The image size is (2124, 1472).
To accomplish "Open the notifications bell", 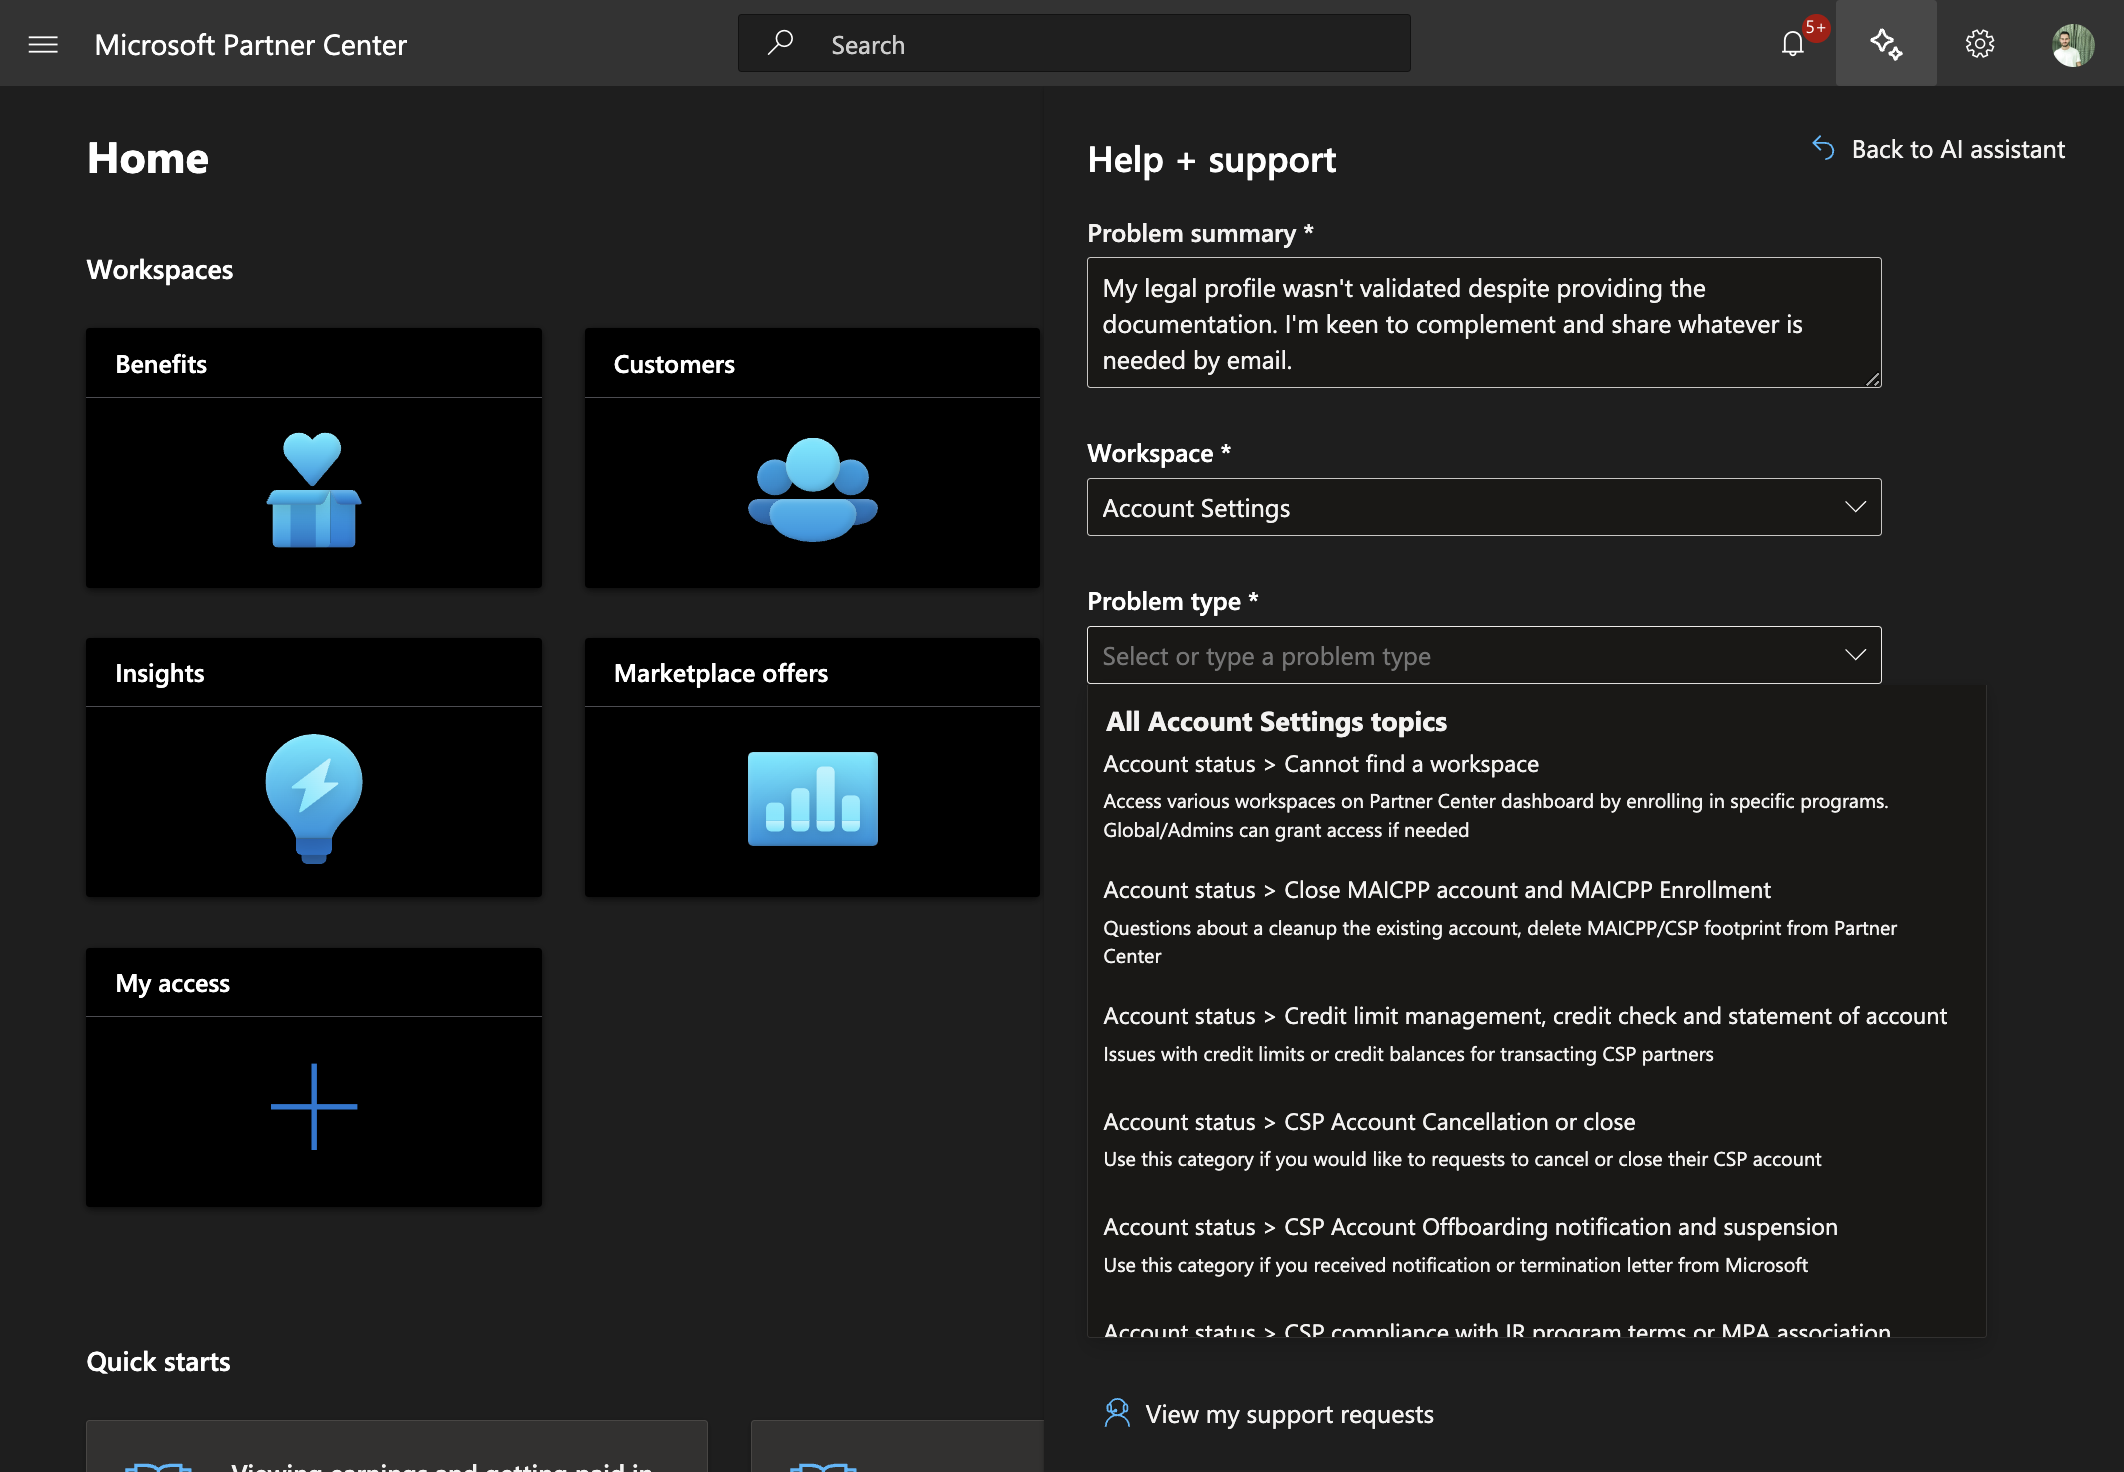I will tap(1792, 44).
